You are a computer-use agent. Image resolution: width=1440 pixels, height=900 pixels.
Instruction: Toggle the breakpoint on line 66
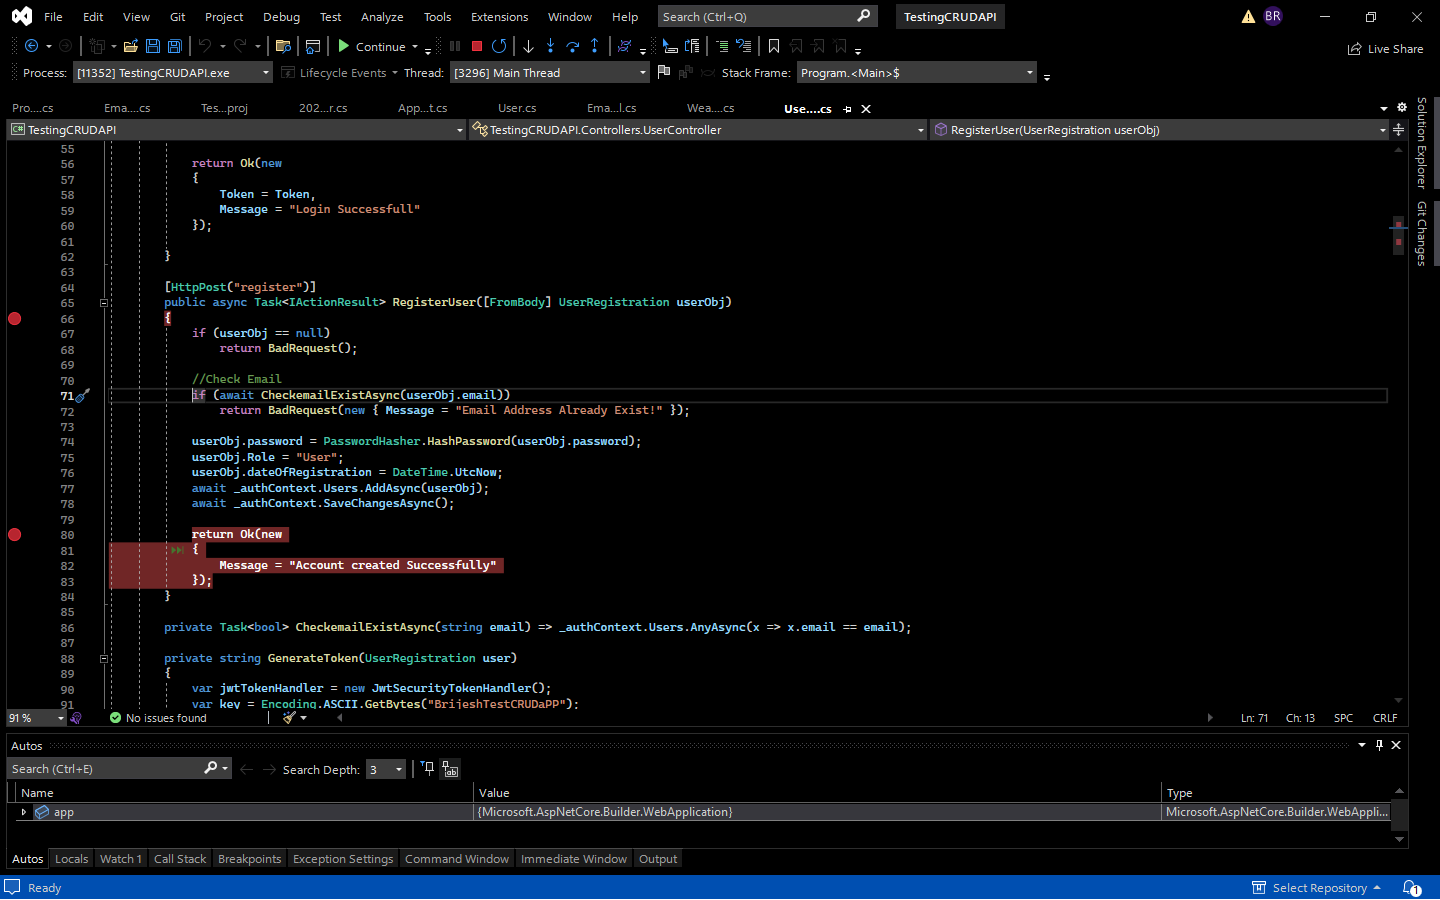click(14, 318)
